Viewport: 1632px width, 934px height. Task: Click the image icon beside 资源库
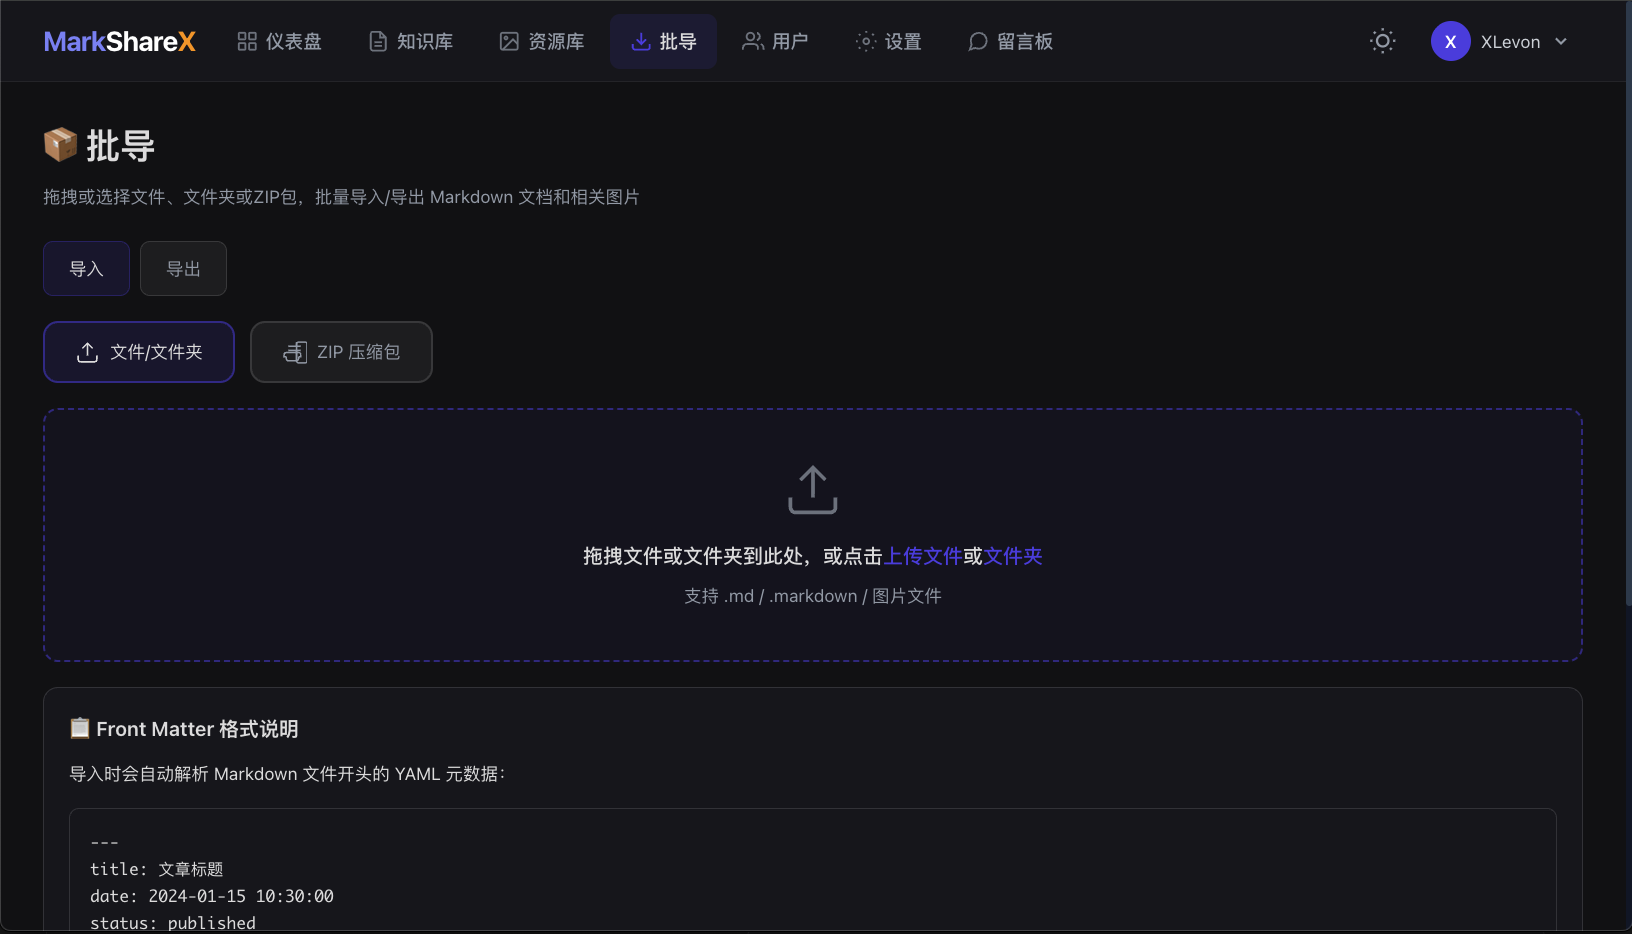pos(509,42)
